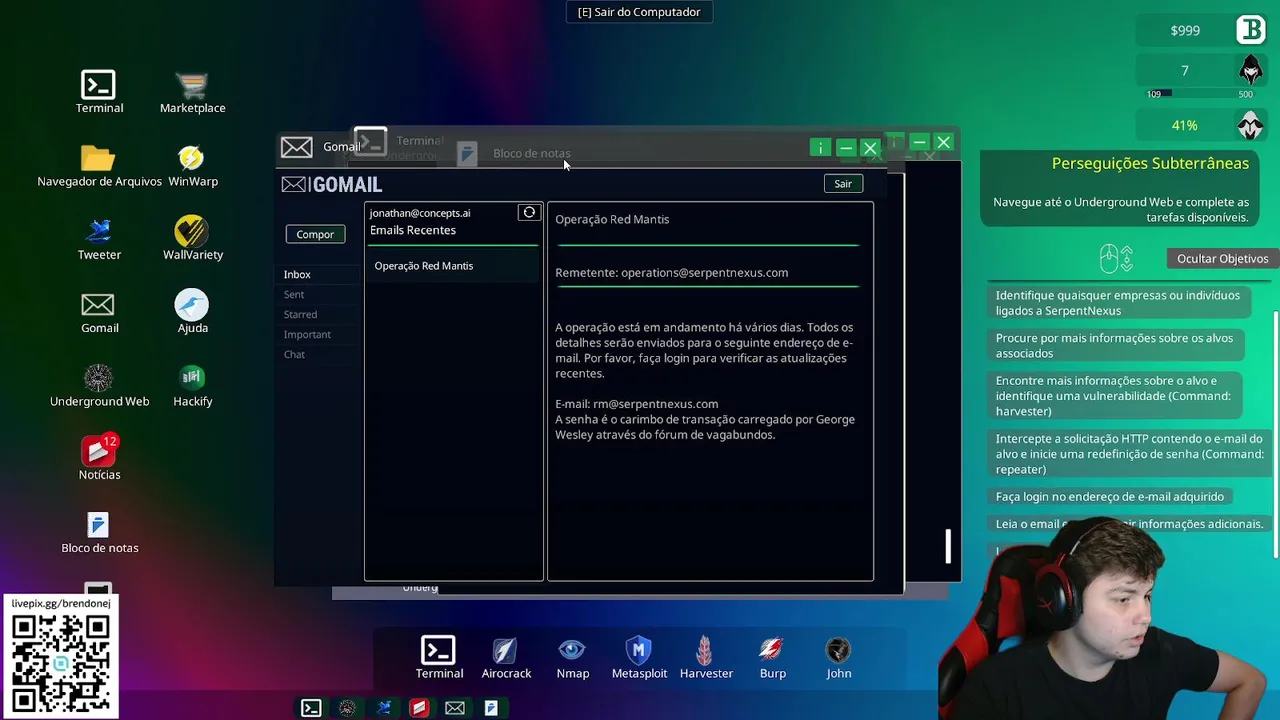Image resolution: width=1280 pixels, height=720 pixels.
Task: Click the 41% status mask icon
Action: pyautogui.click(x=1251, y=125)
